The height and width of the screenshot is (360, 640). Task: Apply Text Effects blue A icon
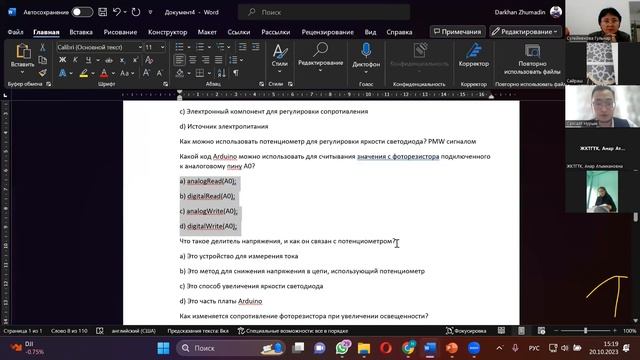[x=62, y=73]
